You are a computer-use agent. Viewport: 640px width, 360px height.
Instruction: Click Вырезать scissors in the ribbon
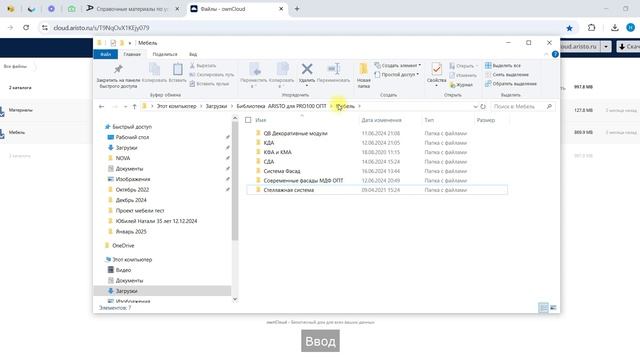203,66
